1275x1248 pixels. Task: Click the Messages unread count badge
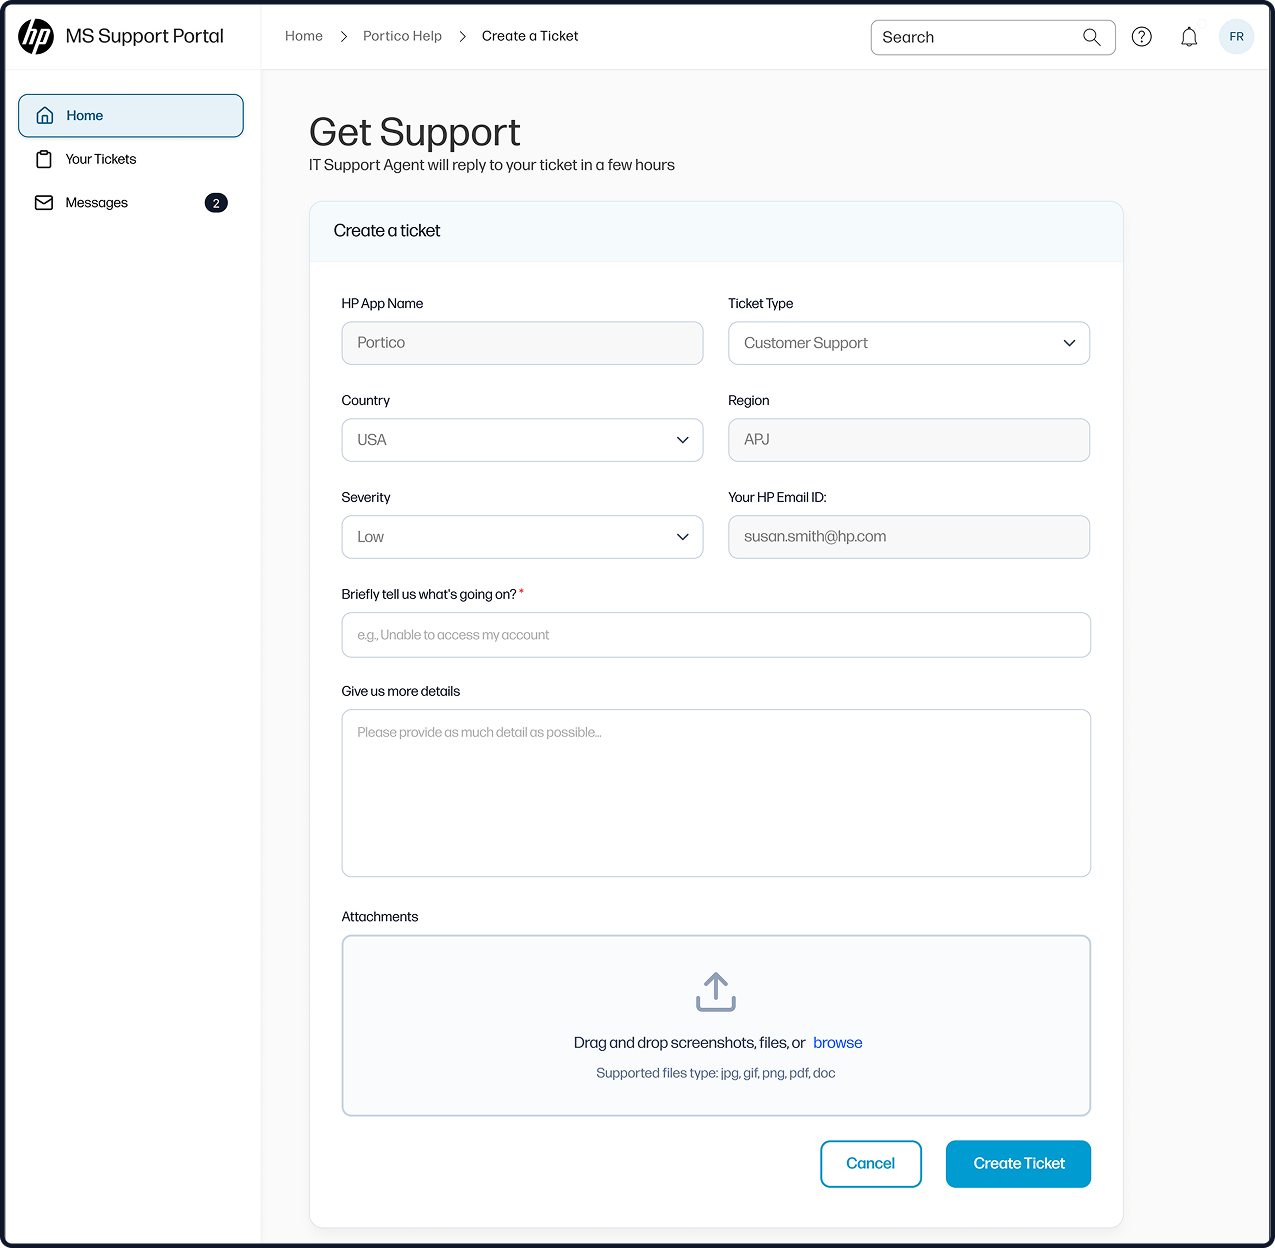click(216, 203)
